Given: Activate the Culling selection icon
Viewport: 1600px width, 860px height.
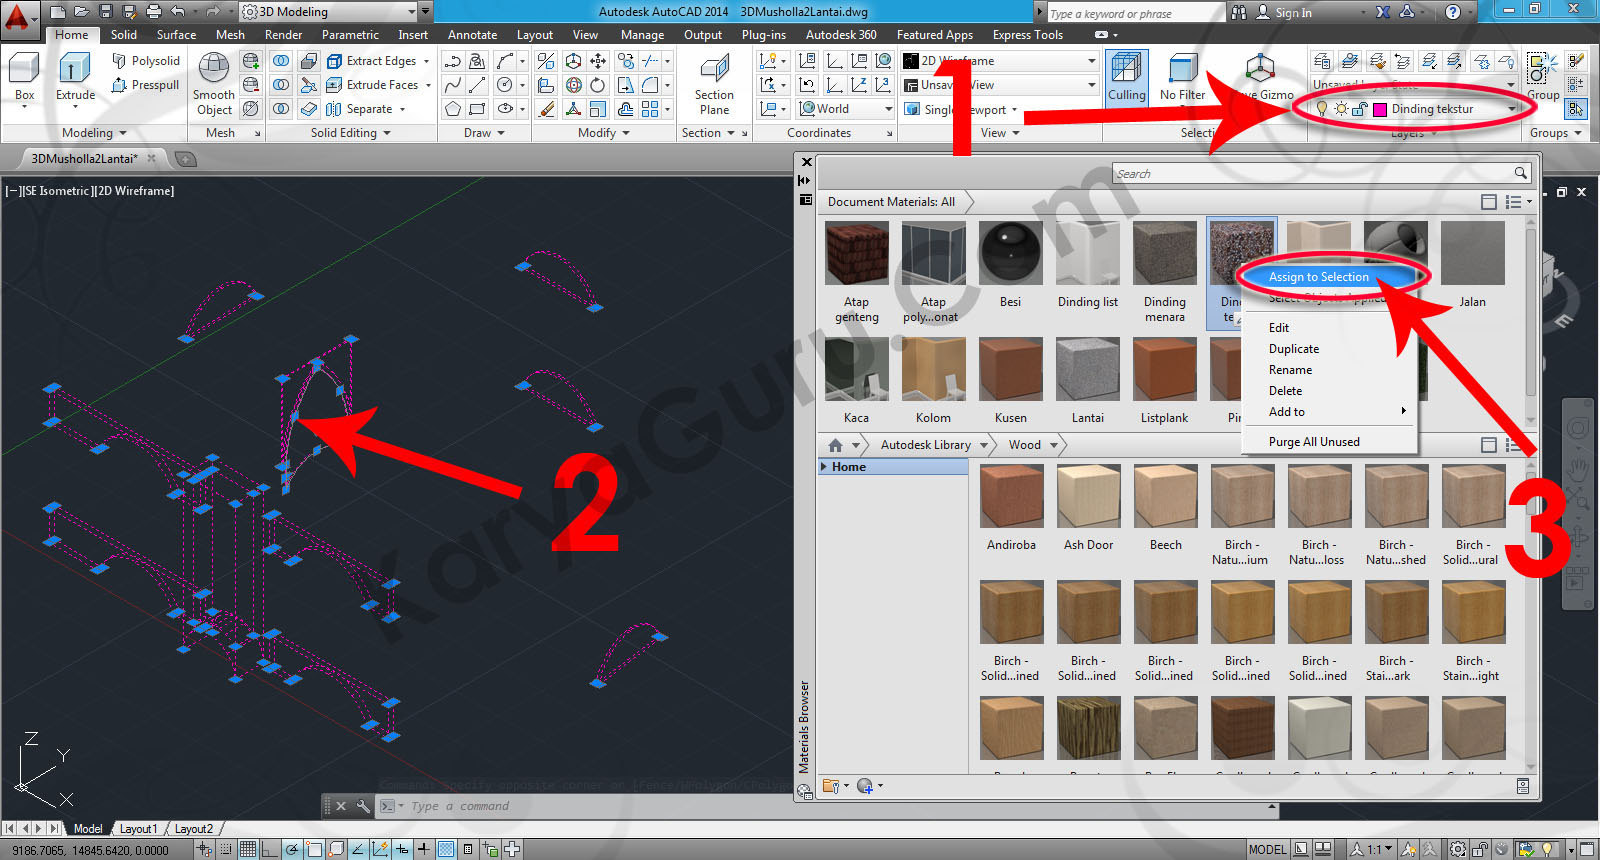Looking at the screenshot, I should (1126, 77).
